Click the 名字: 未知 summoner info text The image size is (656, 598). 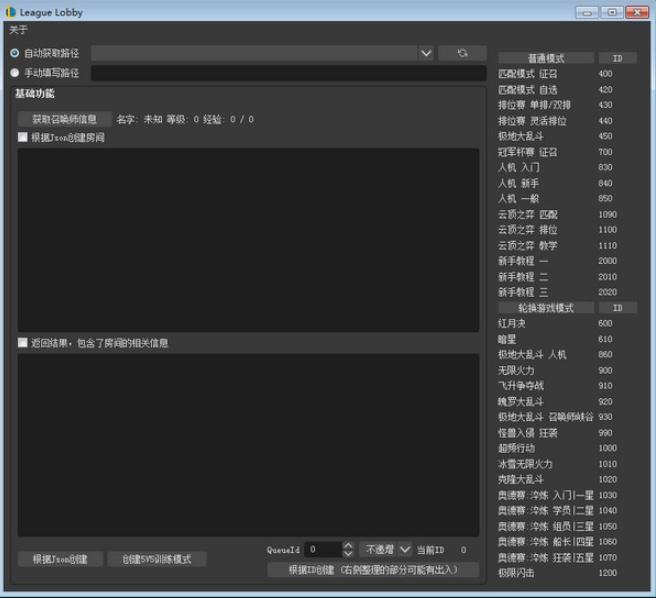point(139,119)
